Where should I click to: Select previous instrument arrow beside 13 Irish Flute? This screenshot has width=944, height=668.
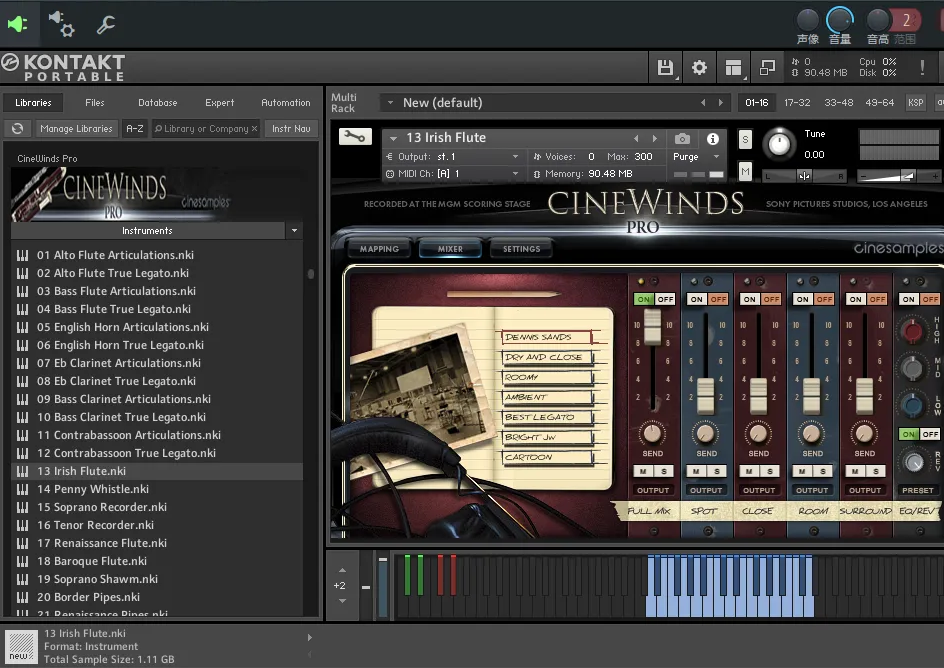[x=636, y=138]
